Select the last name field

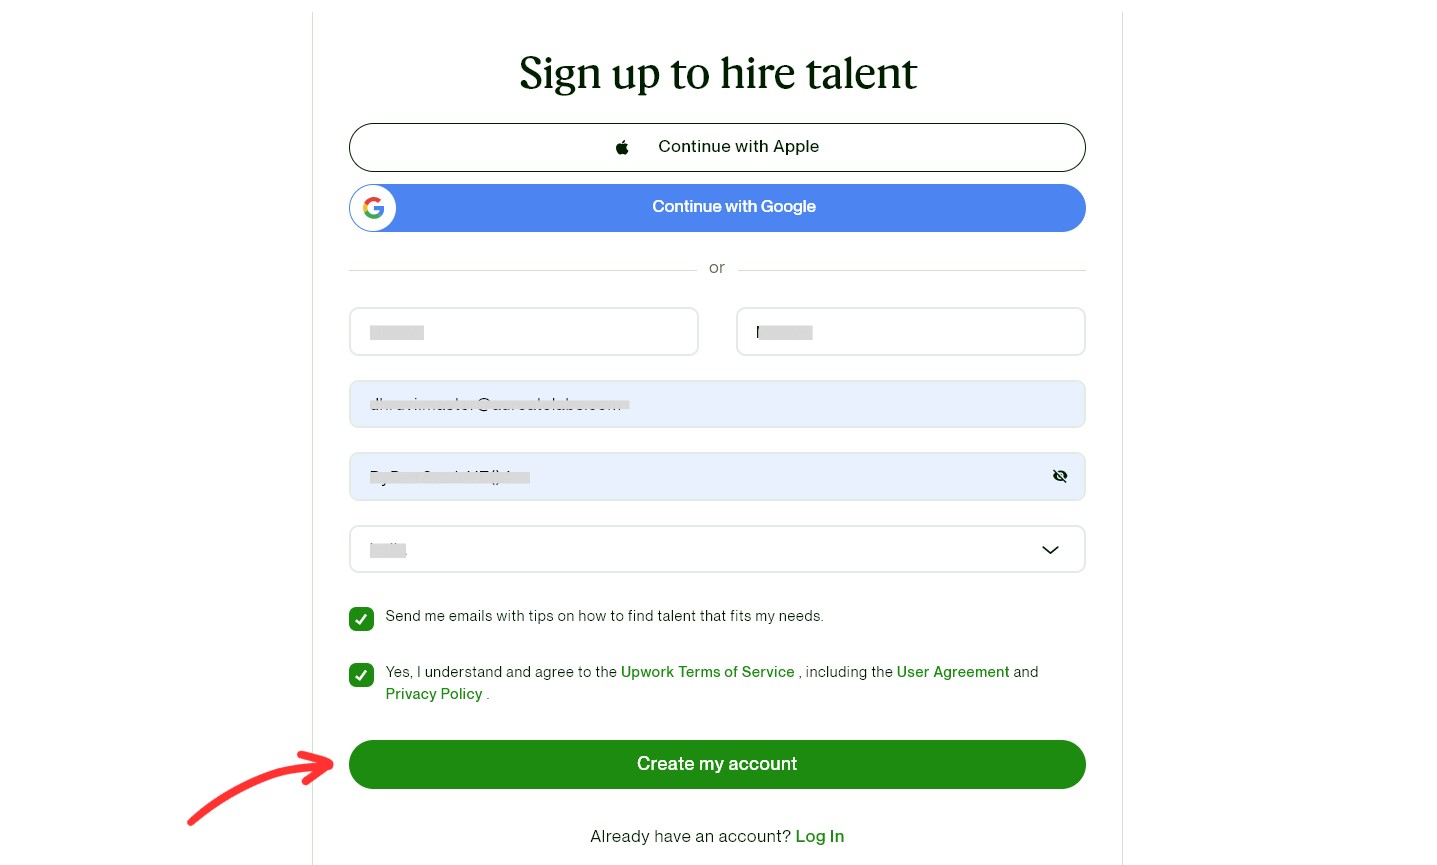tap(910, 331)
